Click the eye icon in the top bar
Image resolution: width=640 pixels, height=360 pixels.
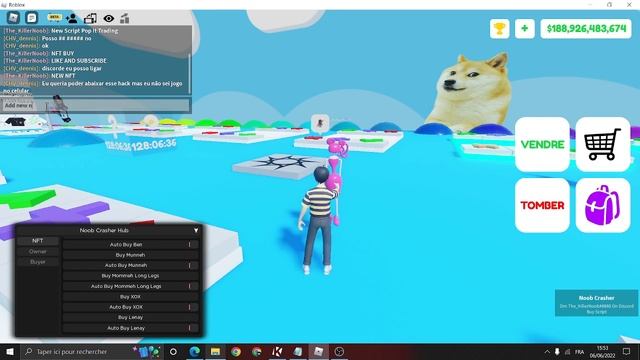[109, 18]
